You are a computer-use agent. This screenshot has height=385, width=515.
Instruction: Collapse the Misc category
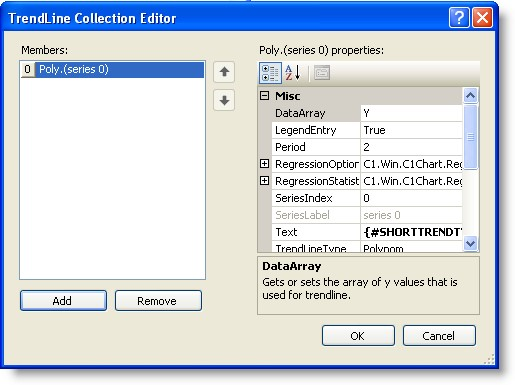(x=264, y=96)
